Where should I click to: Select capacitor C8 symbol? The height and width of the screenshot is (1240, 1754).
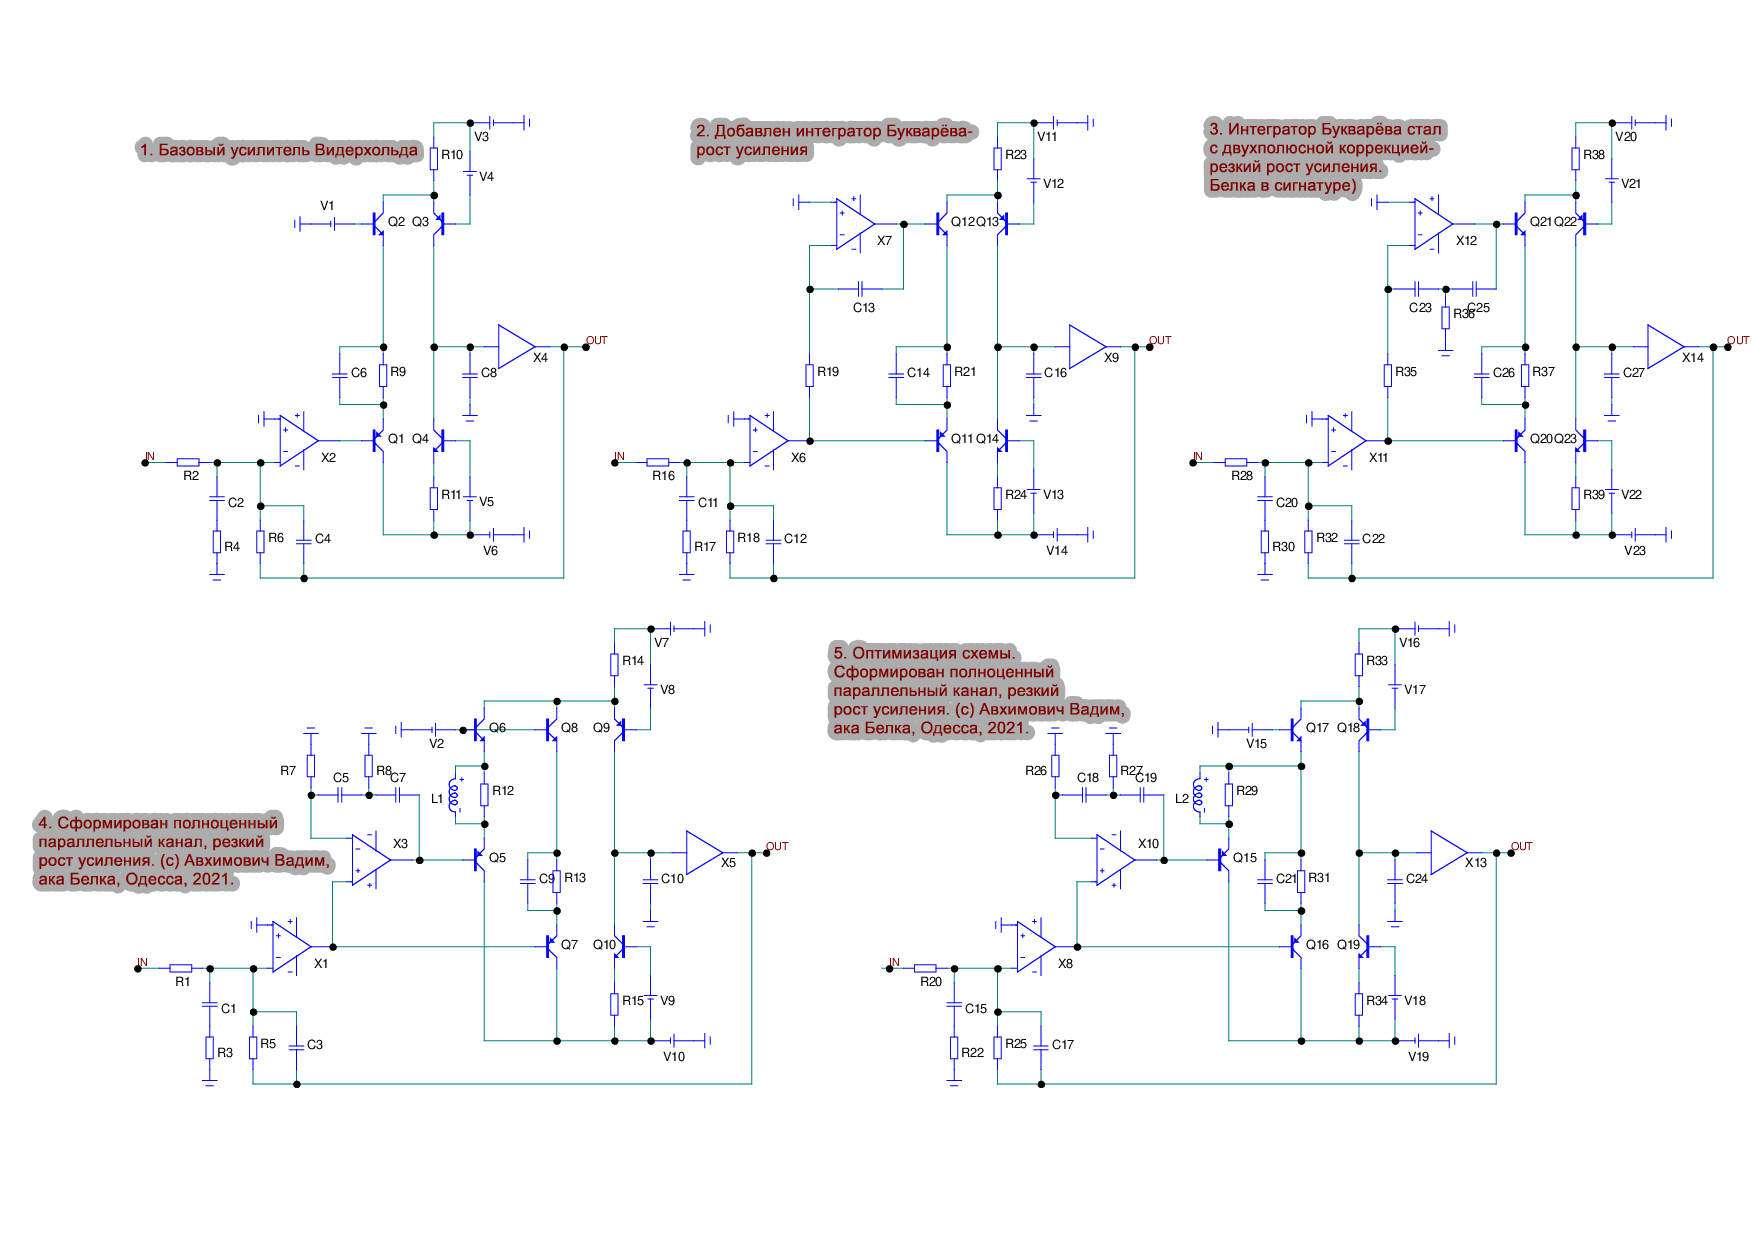click(x=470, y=375)
